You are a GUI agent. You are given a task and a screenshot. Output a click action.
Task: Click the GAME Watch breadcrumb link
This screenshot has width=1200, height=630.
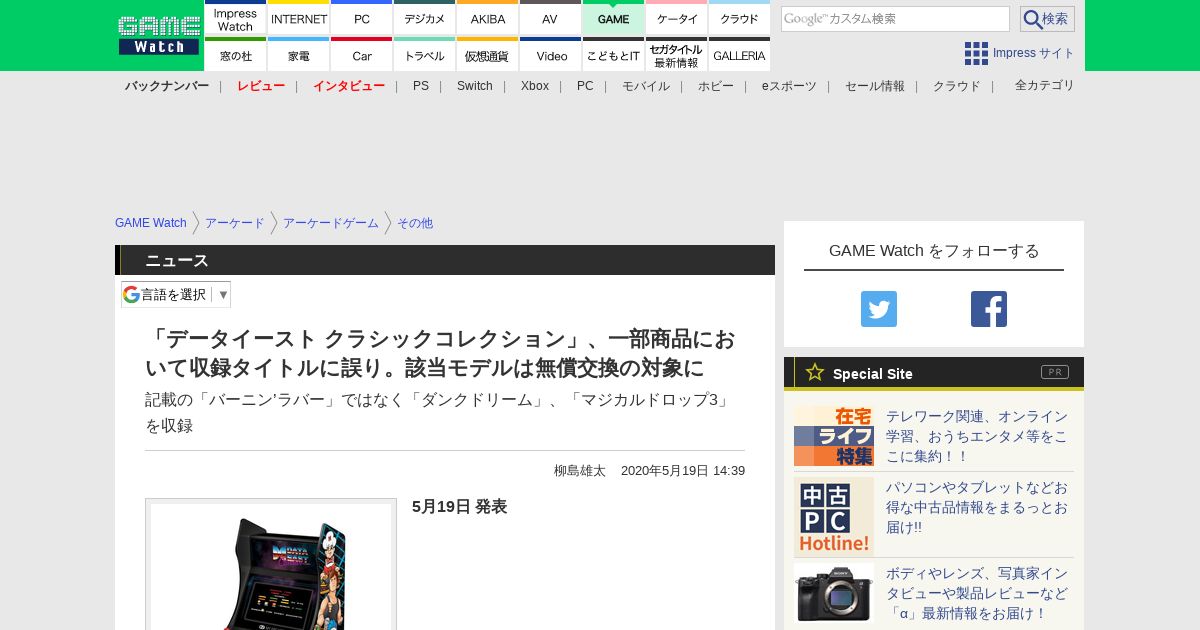tap(151, 223)
